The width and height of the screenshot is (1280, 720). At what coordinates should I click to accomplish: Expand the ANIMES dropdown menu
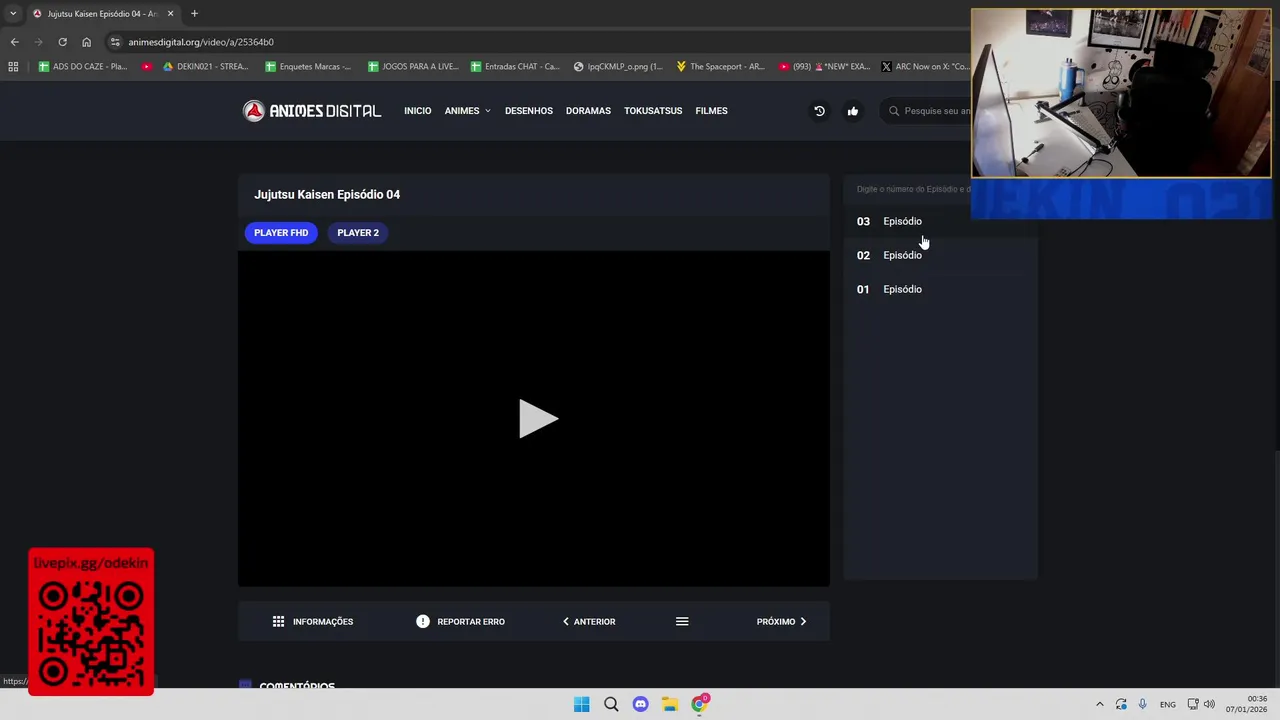[468, 111]
